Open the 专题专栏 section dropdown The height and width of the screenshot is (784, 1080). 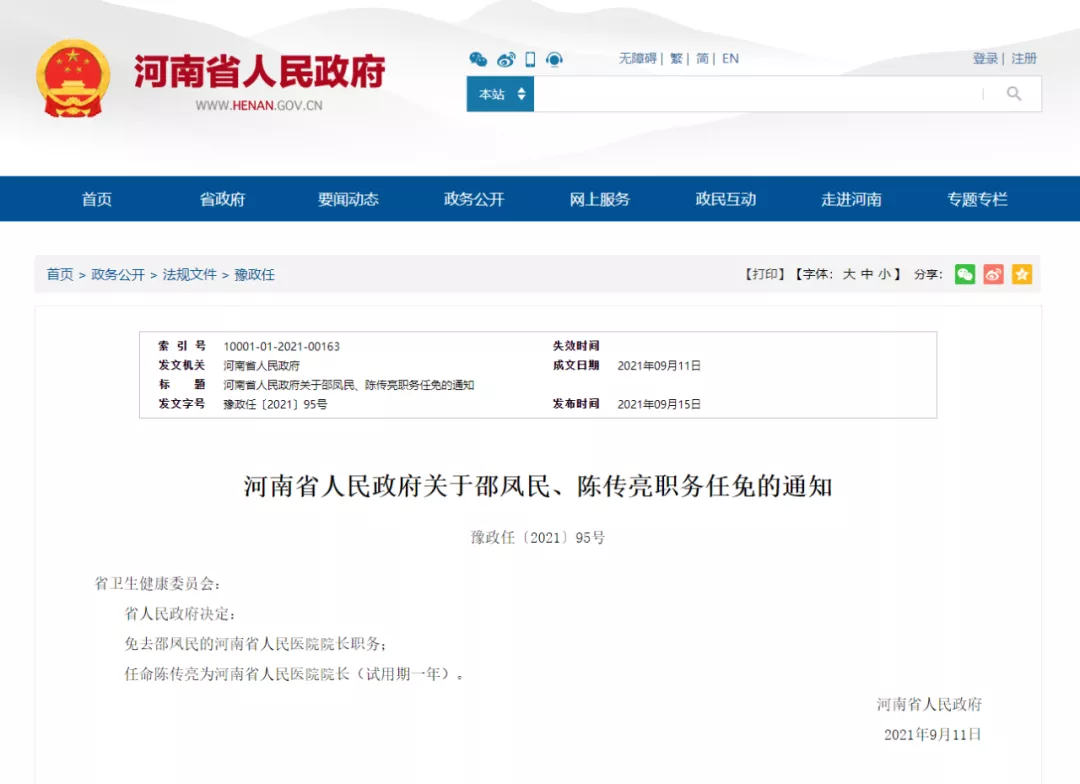(976, 199)
